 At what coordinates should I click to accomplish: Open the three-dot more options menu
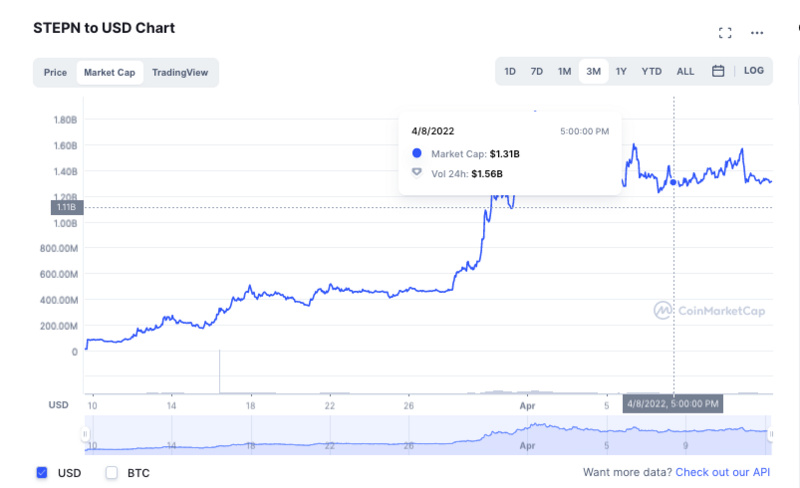(757, 32)
